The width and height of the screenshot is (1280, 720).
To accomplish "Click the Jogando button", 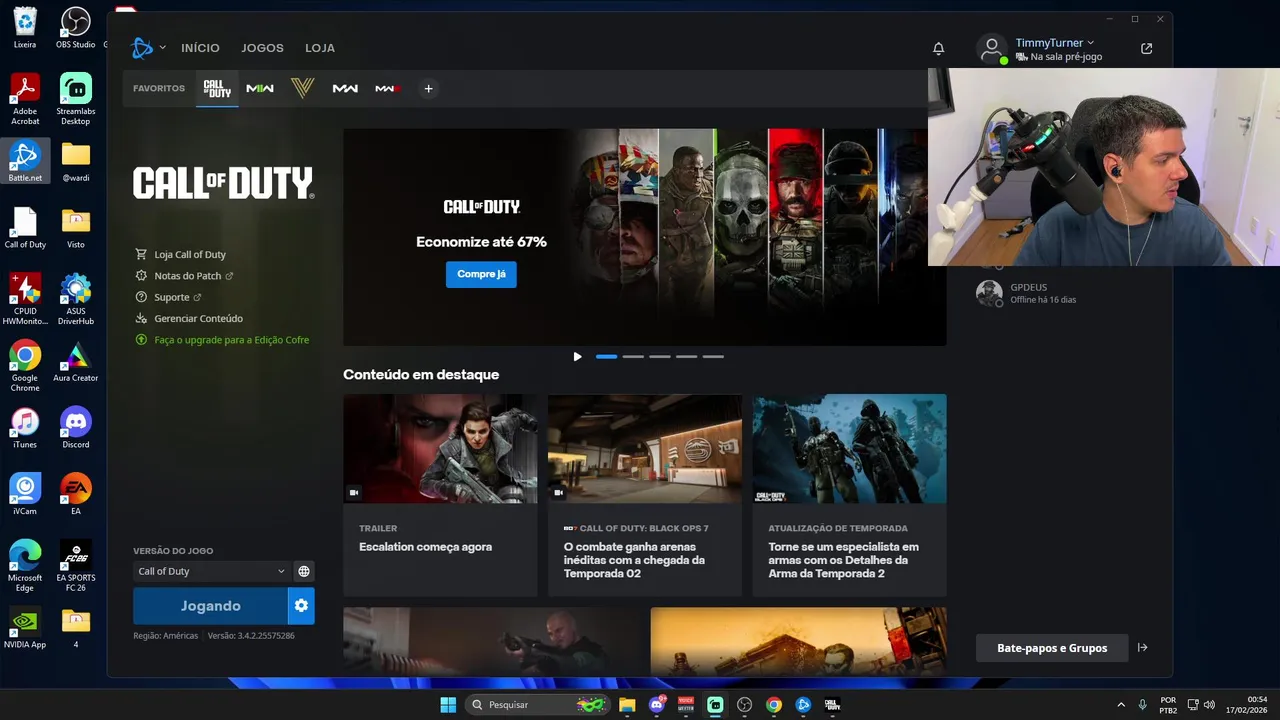I will click(x=210, y=606).
